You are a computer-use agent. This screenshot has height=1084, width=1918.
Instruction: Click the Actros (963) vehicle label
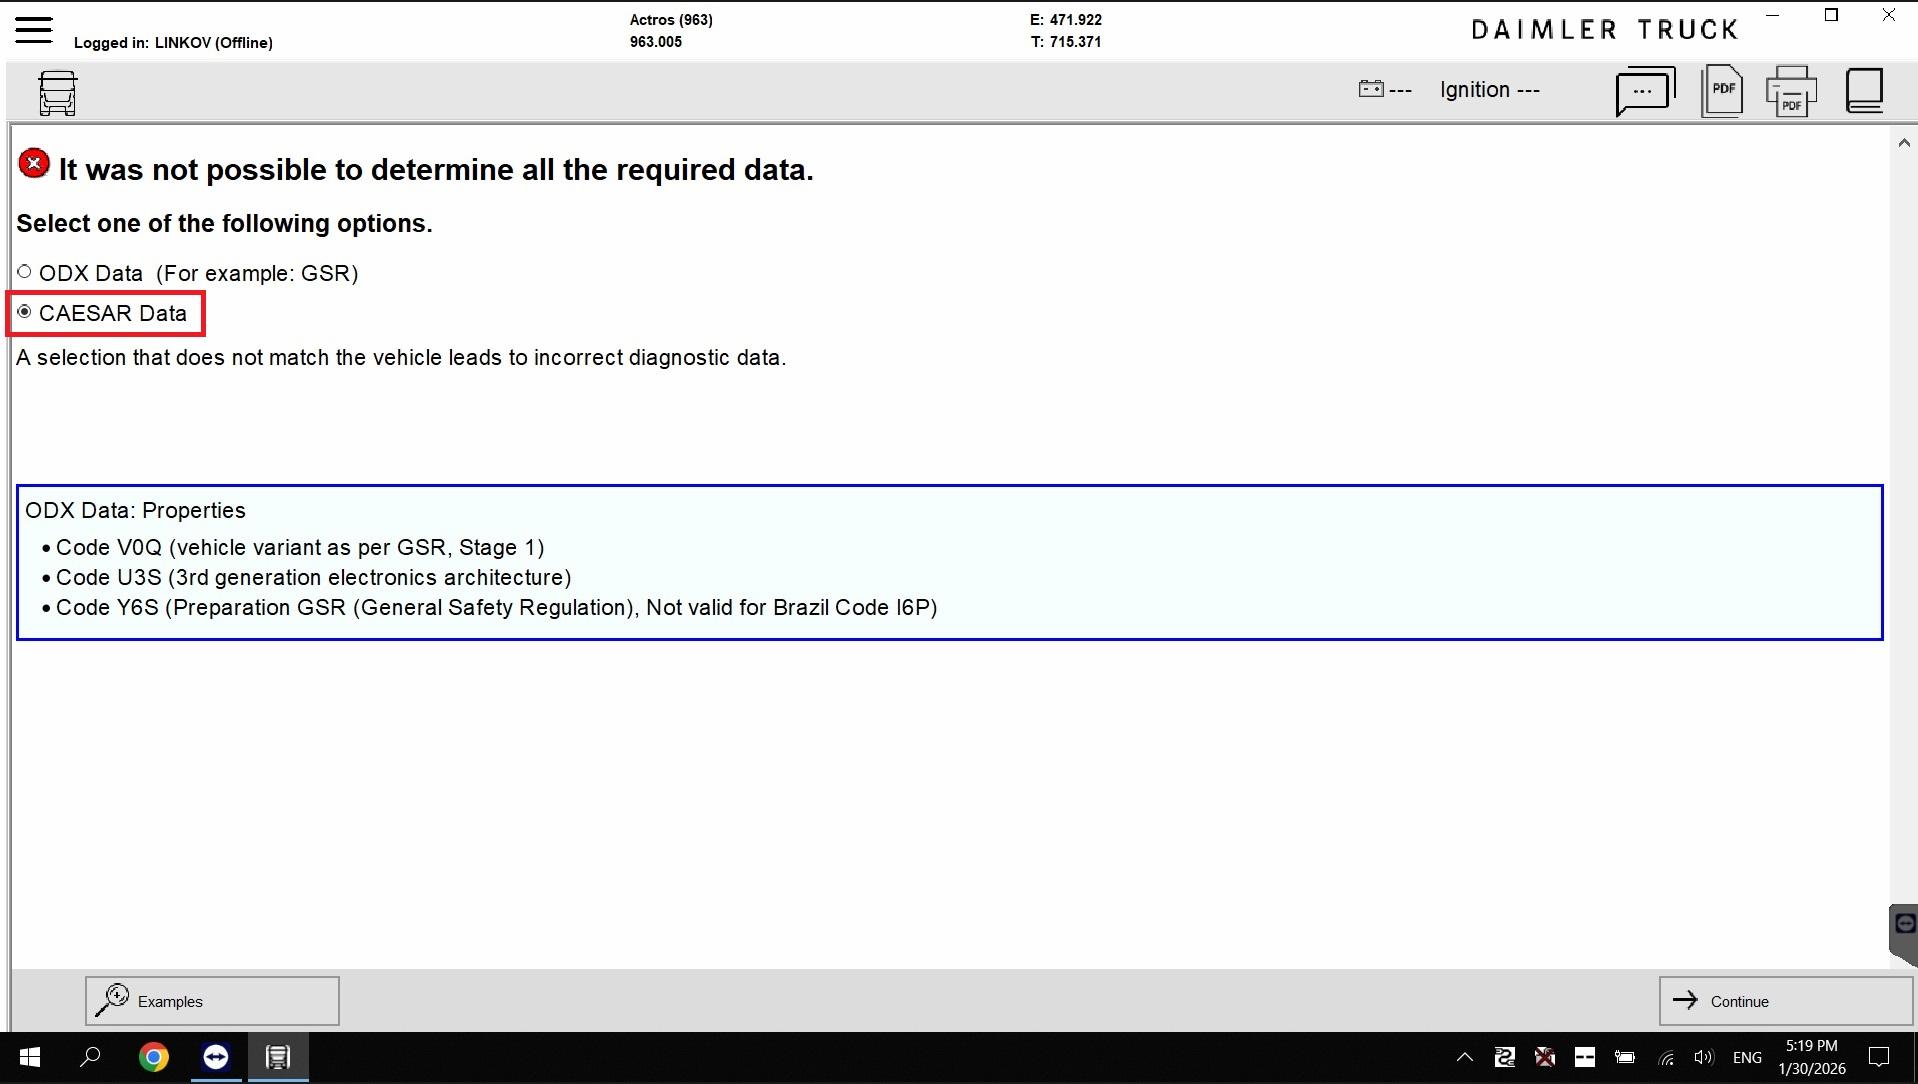[671, 20]
